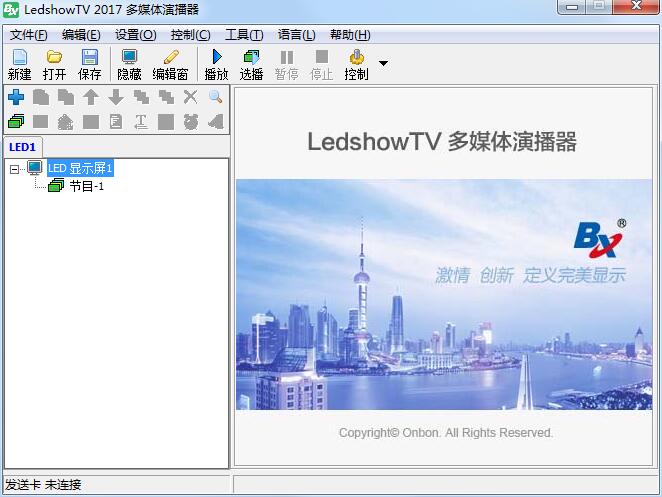
Task: Click the Shanghai skyline preview image
Action: [x=444, y=294]
